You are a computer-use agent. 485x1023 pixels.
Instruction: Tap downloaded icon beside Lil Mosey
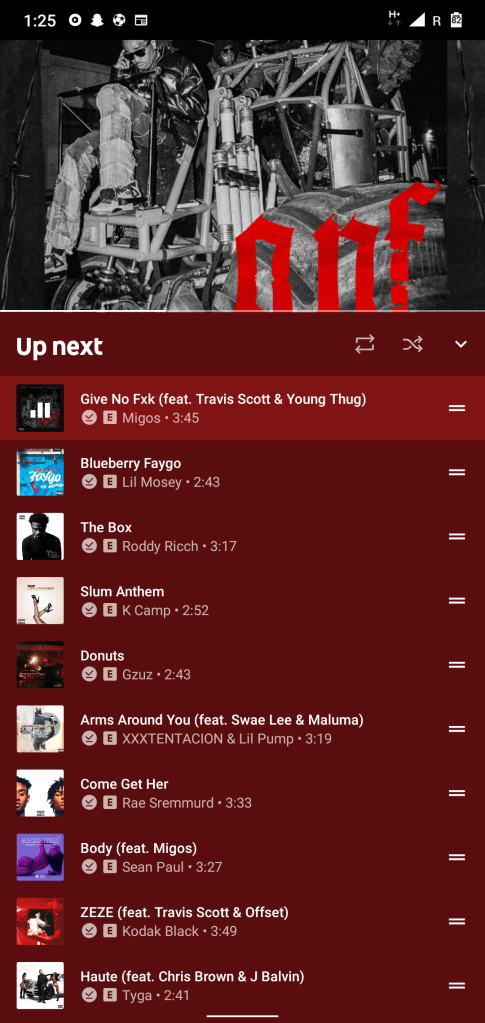coord(89,482)
